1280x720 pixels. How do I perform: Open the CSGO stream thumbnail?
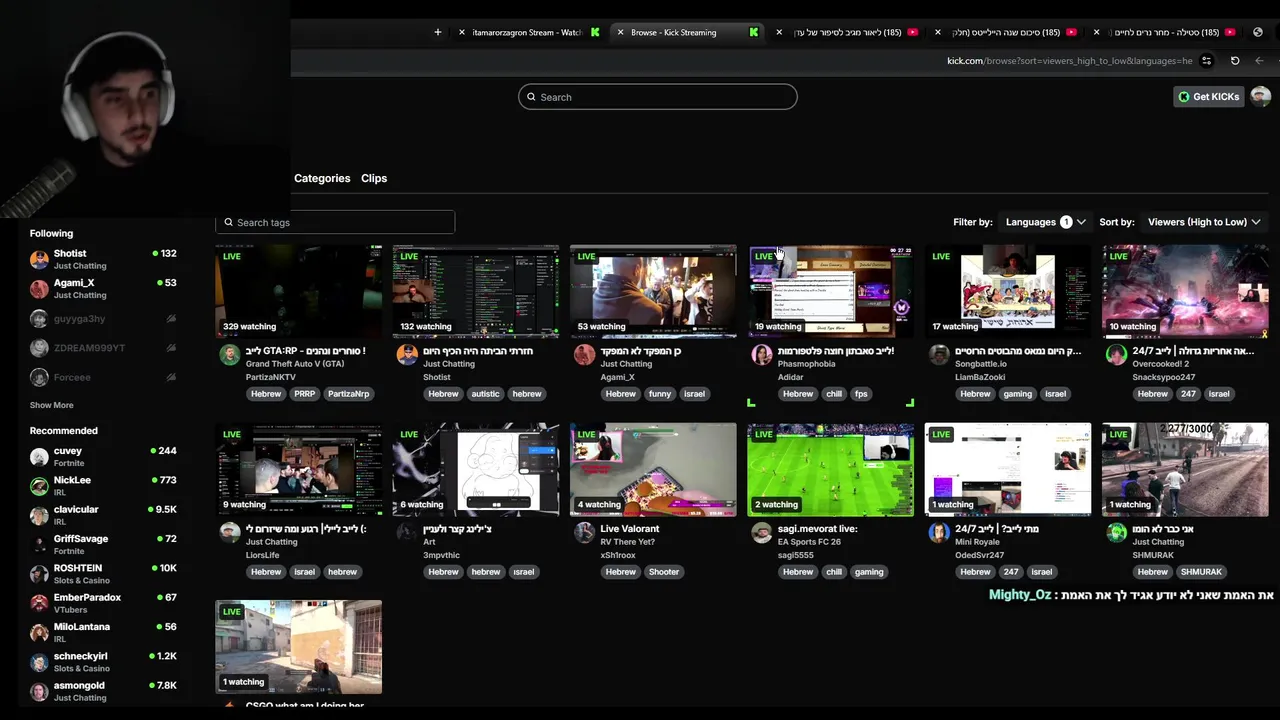point(298,647)
